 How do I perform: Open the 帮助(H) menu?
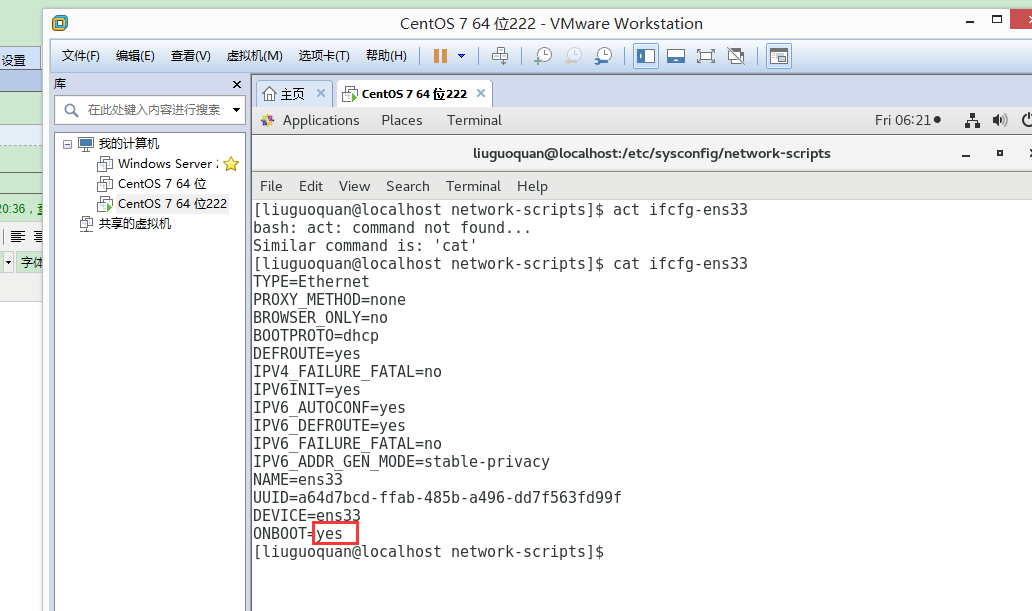(386, 56)
